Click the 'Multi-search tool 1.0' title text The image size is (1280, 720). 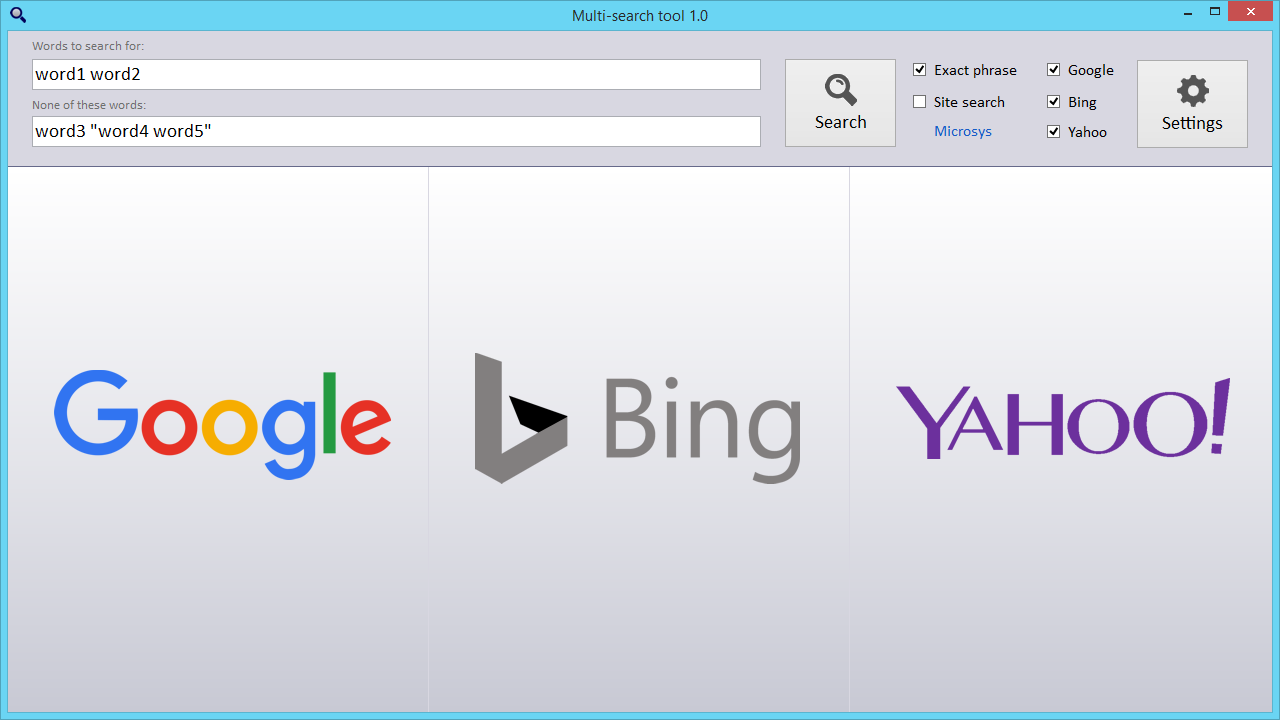click(x=640, y=15)
